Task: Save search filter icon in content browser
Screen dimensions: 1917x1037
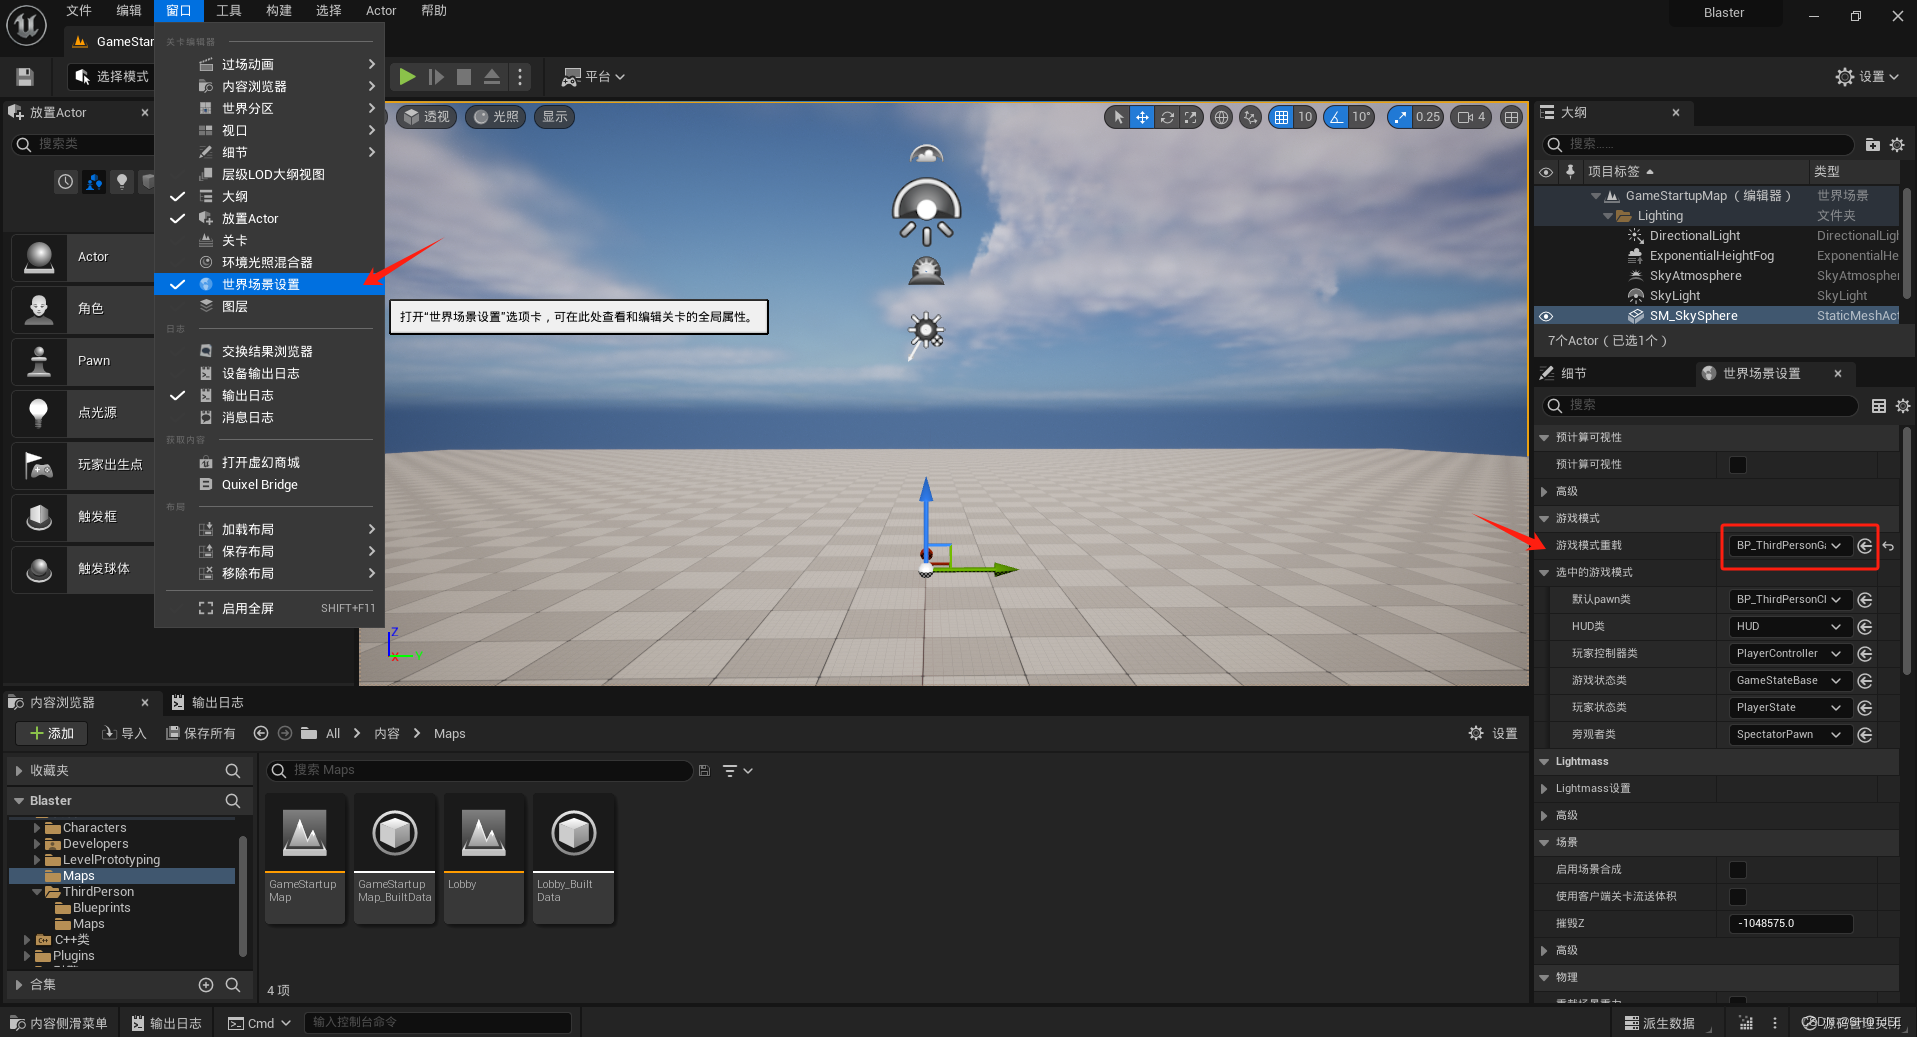Action: click(704, 770)
